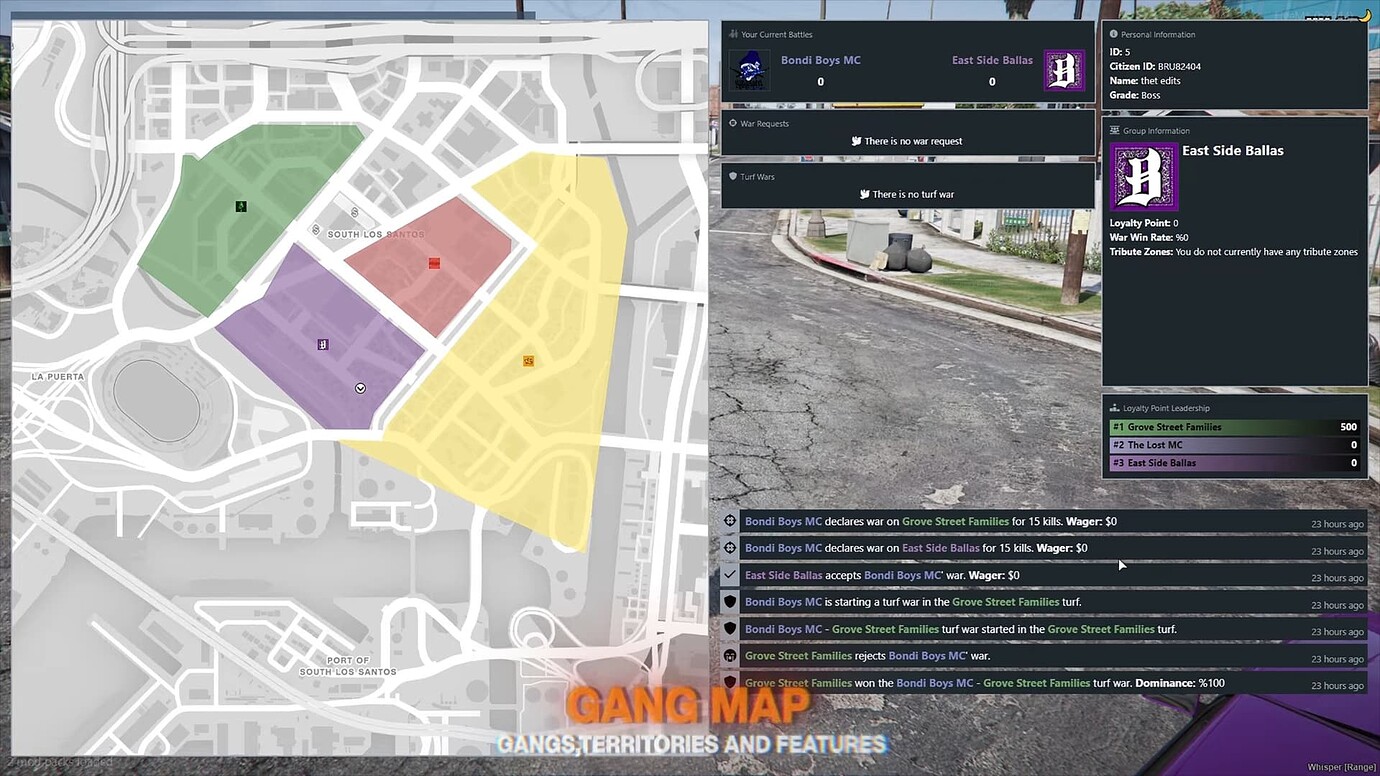Click the shield icon on the turf war log entry
This screenshot has height=776, width=1380.
pos(729,602)
